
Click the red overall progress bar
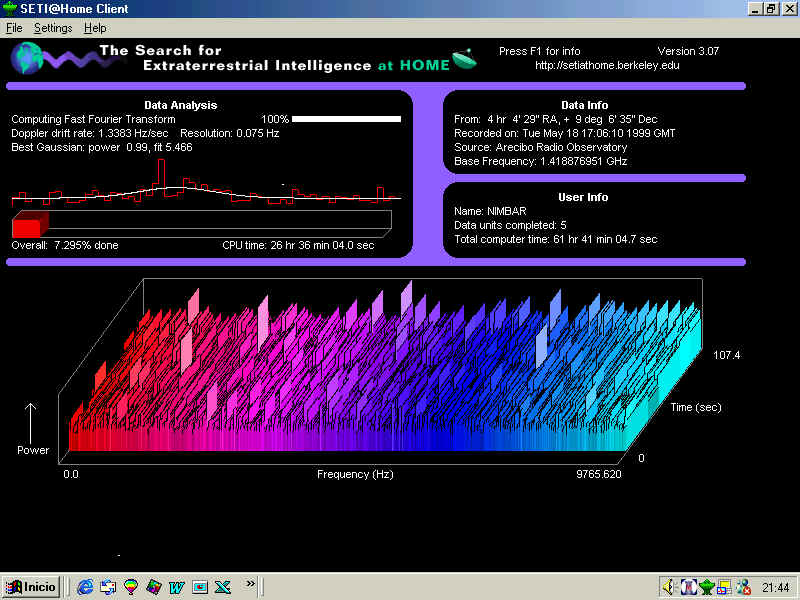tap(26, 227)
